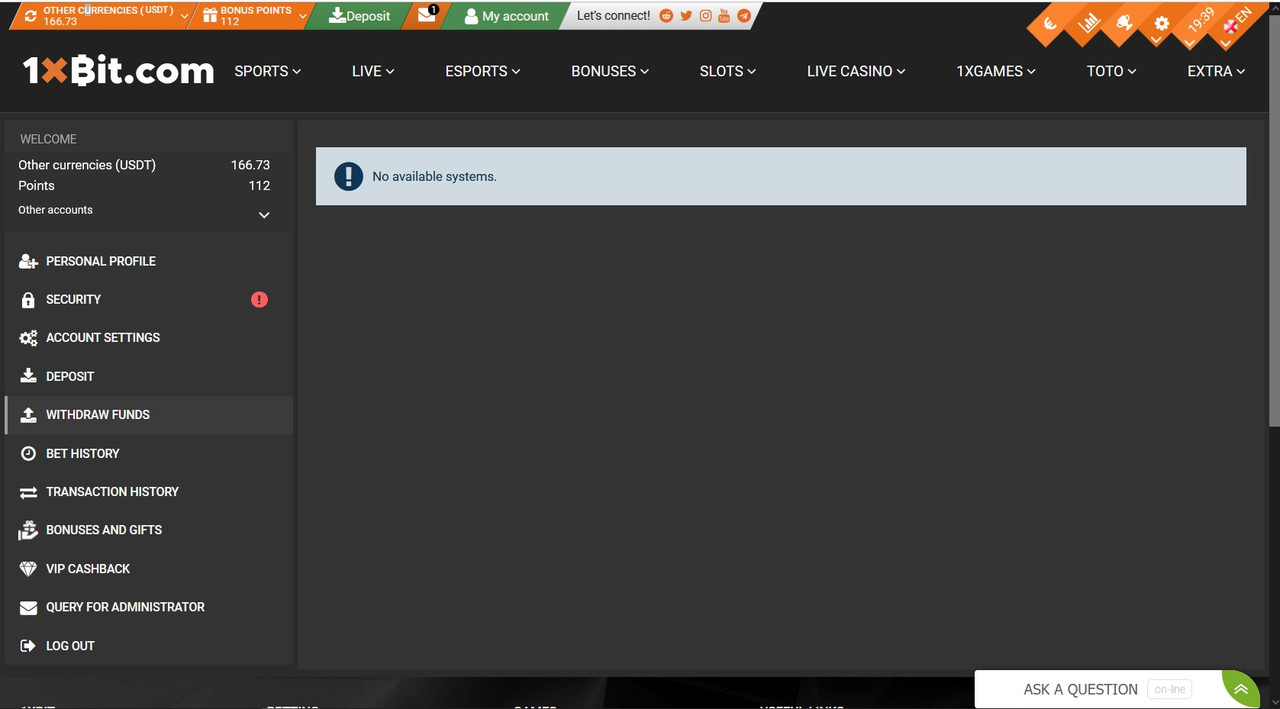
Task: Click the No available systems info icon
Action: coord(348,177)
